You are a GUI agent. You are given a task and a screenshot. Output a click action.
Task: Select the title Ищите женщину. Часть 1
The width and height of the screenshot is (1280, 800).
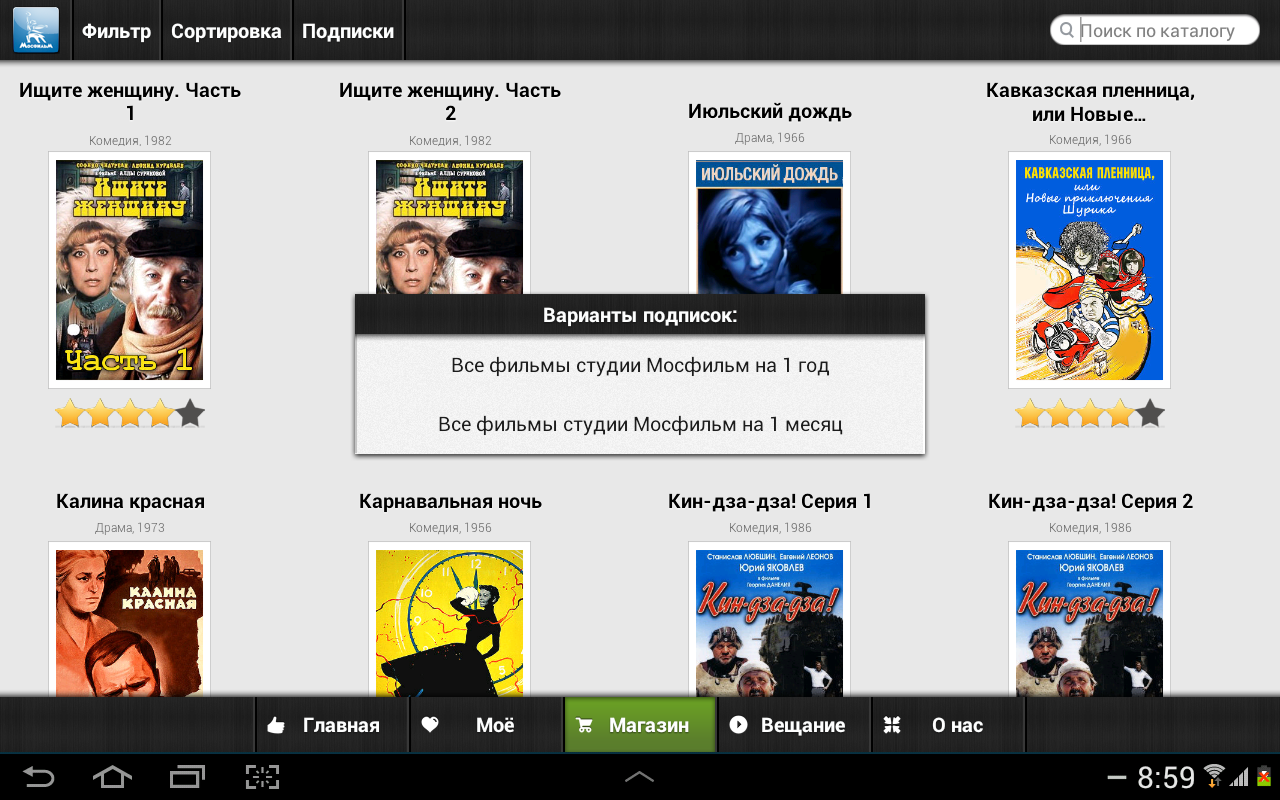point(130,102)
